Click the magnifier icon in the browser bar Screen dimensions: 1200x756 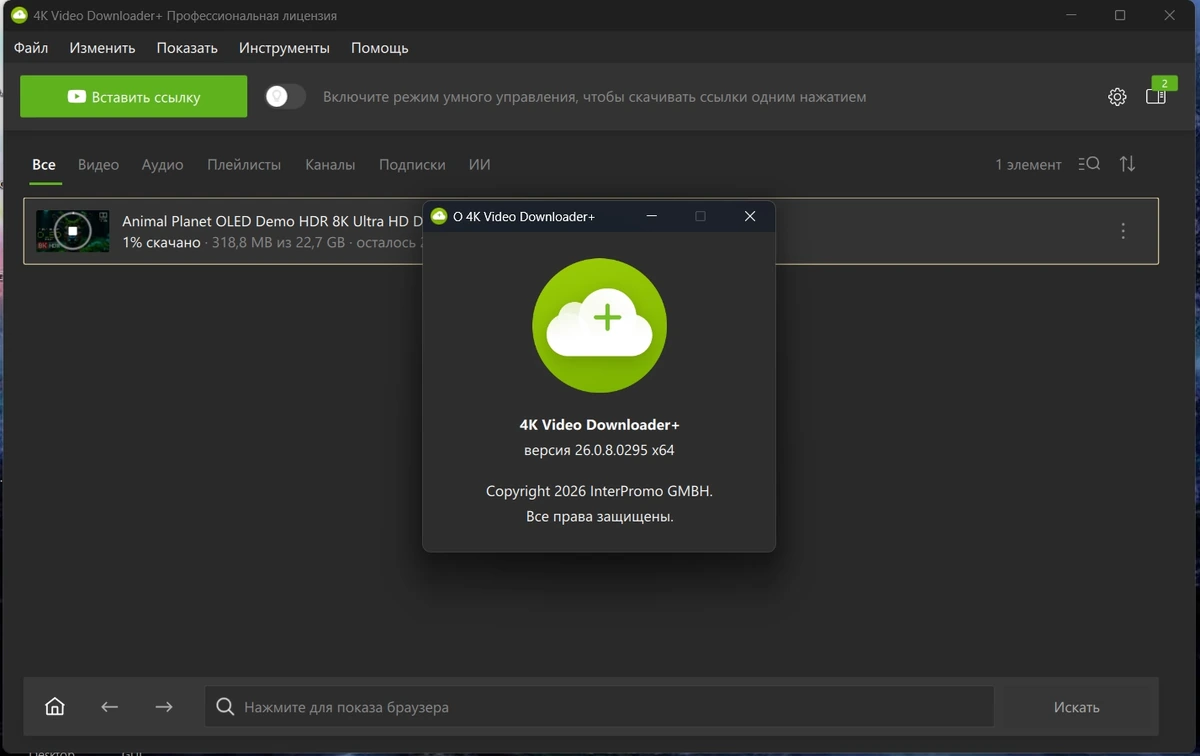225,707
